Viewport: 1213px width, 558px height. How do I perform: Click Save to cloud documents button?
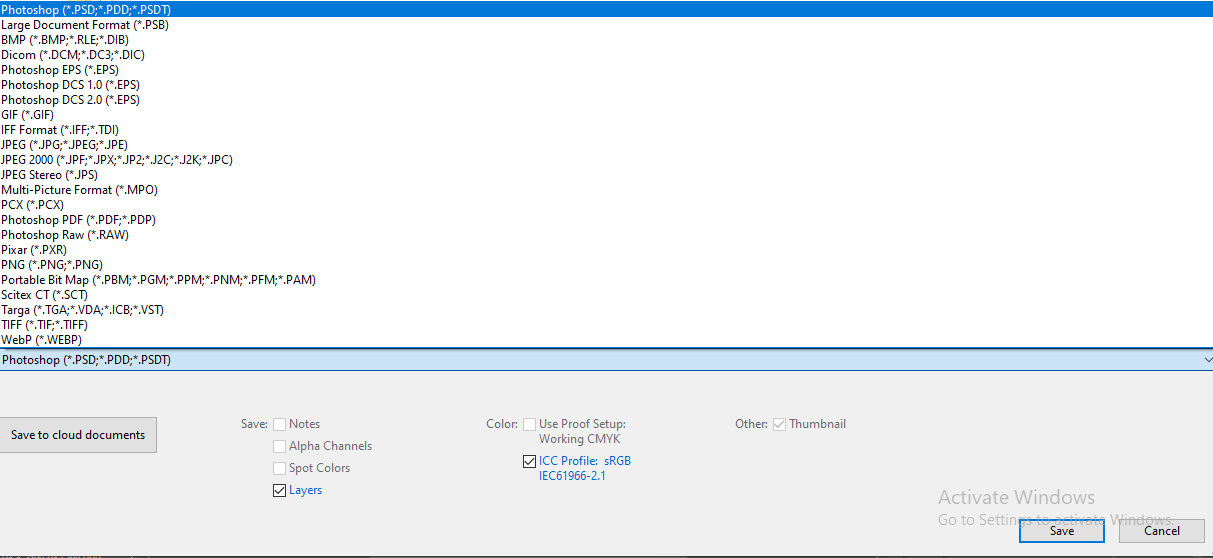(78, 435)
